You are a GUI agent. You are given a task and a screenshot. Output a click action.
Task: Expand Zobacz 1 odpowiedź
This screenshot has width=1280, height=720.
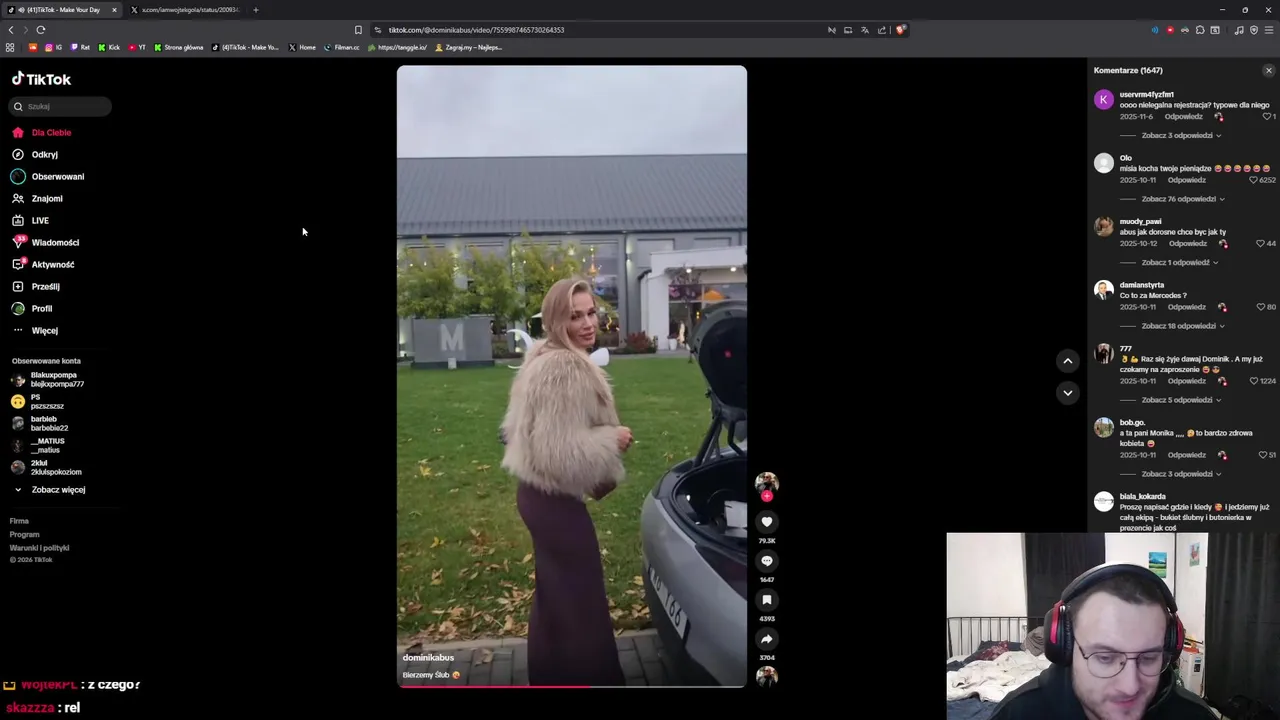coord(1180,262)
